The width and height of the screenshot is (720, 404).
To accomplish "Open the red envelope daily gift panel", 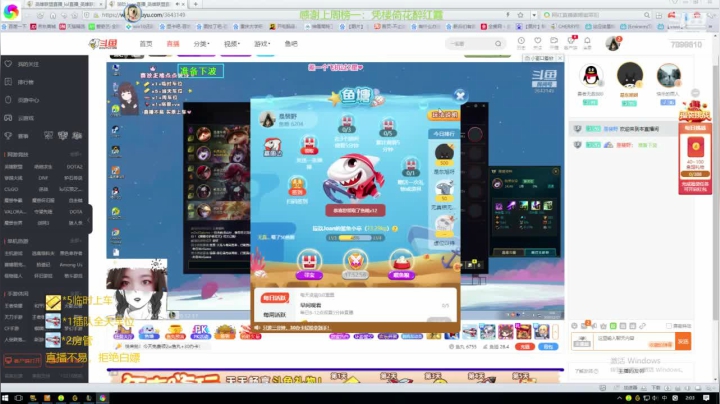I will 695,158.
